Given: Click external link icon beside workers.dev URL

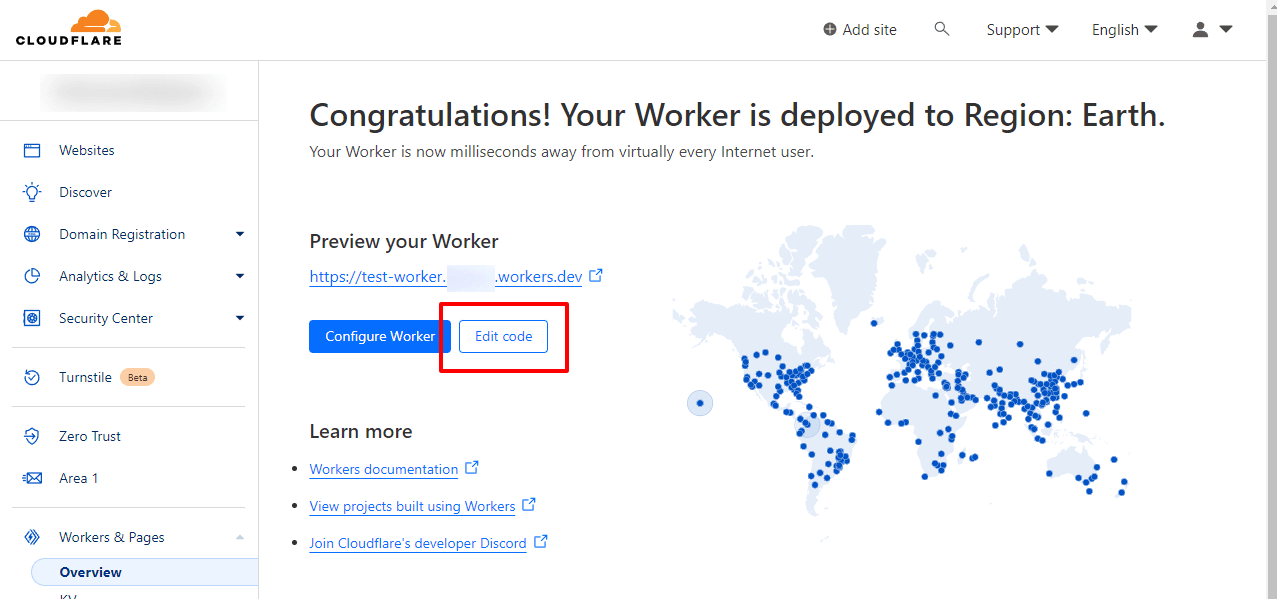Looking at the screenshot, I should click(596, 275).
